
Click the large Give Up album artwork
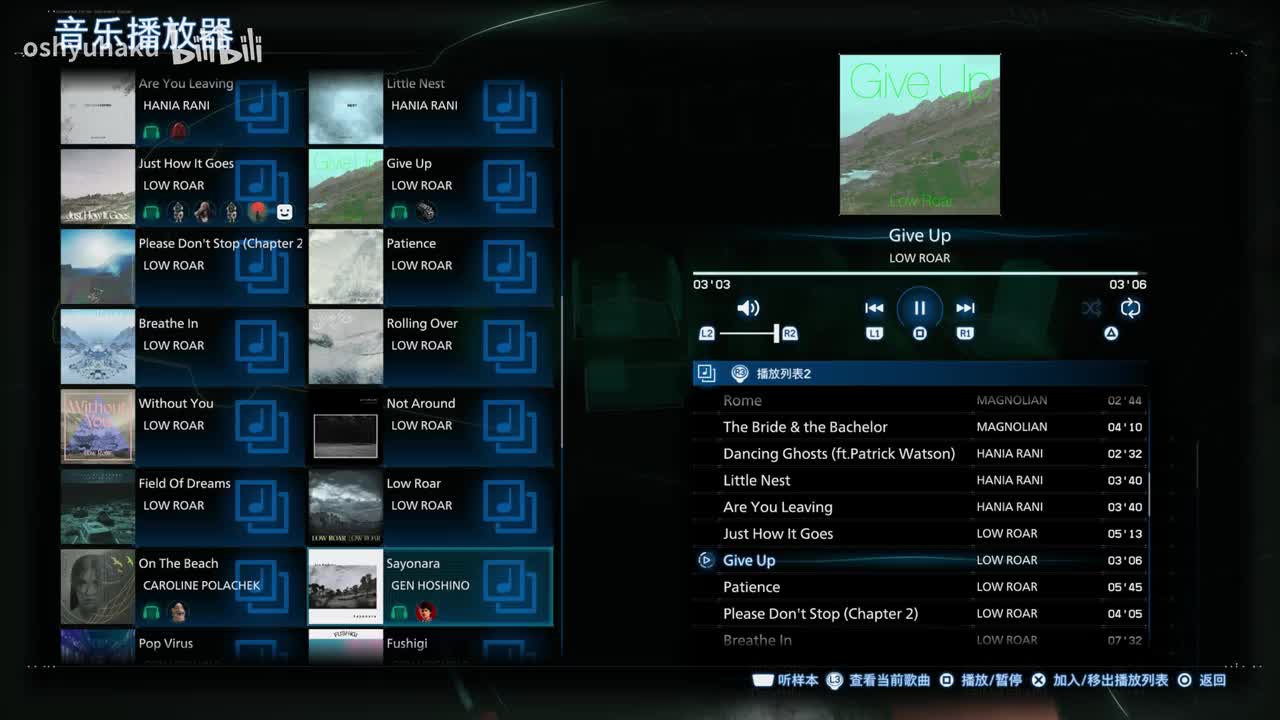tap(920, 135)
